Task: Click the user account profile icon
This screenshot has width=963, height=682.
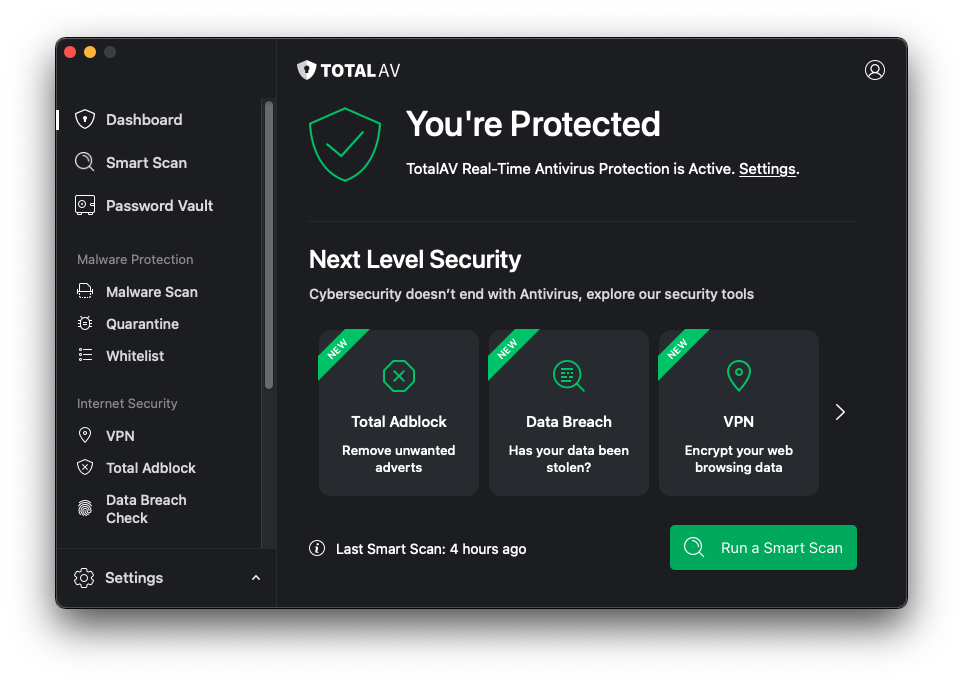Action: point(875,70)
